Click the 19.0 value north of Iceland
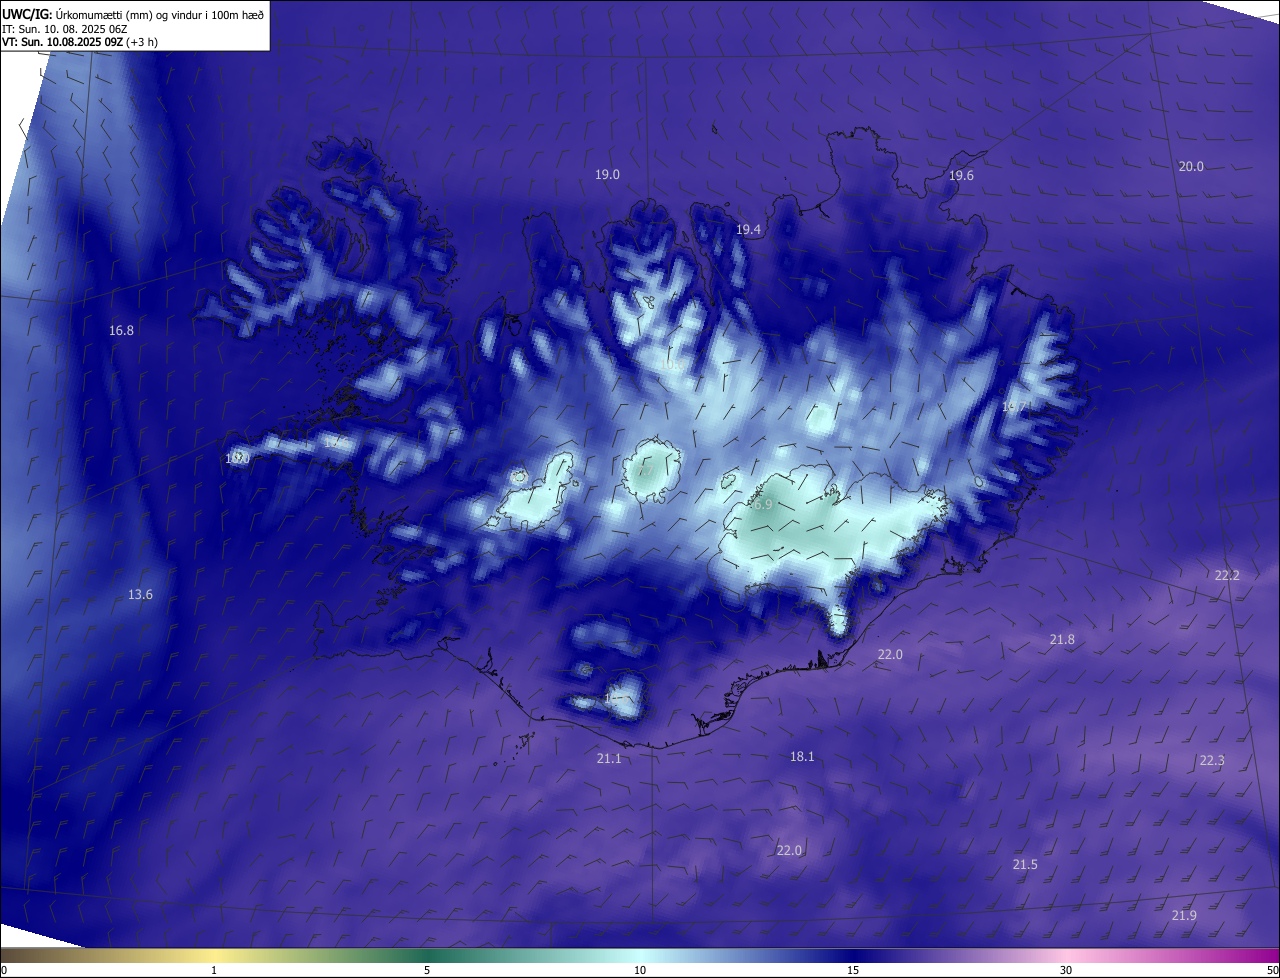This screenshot has height=978, width=1280. [607, 174]
